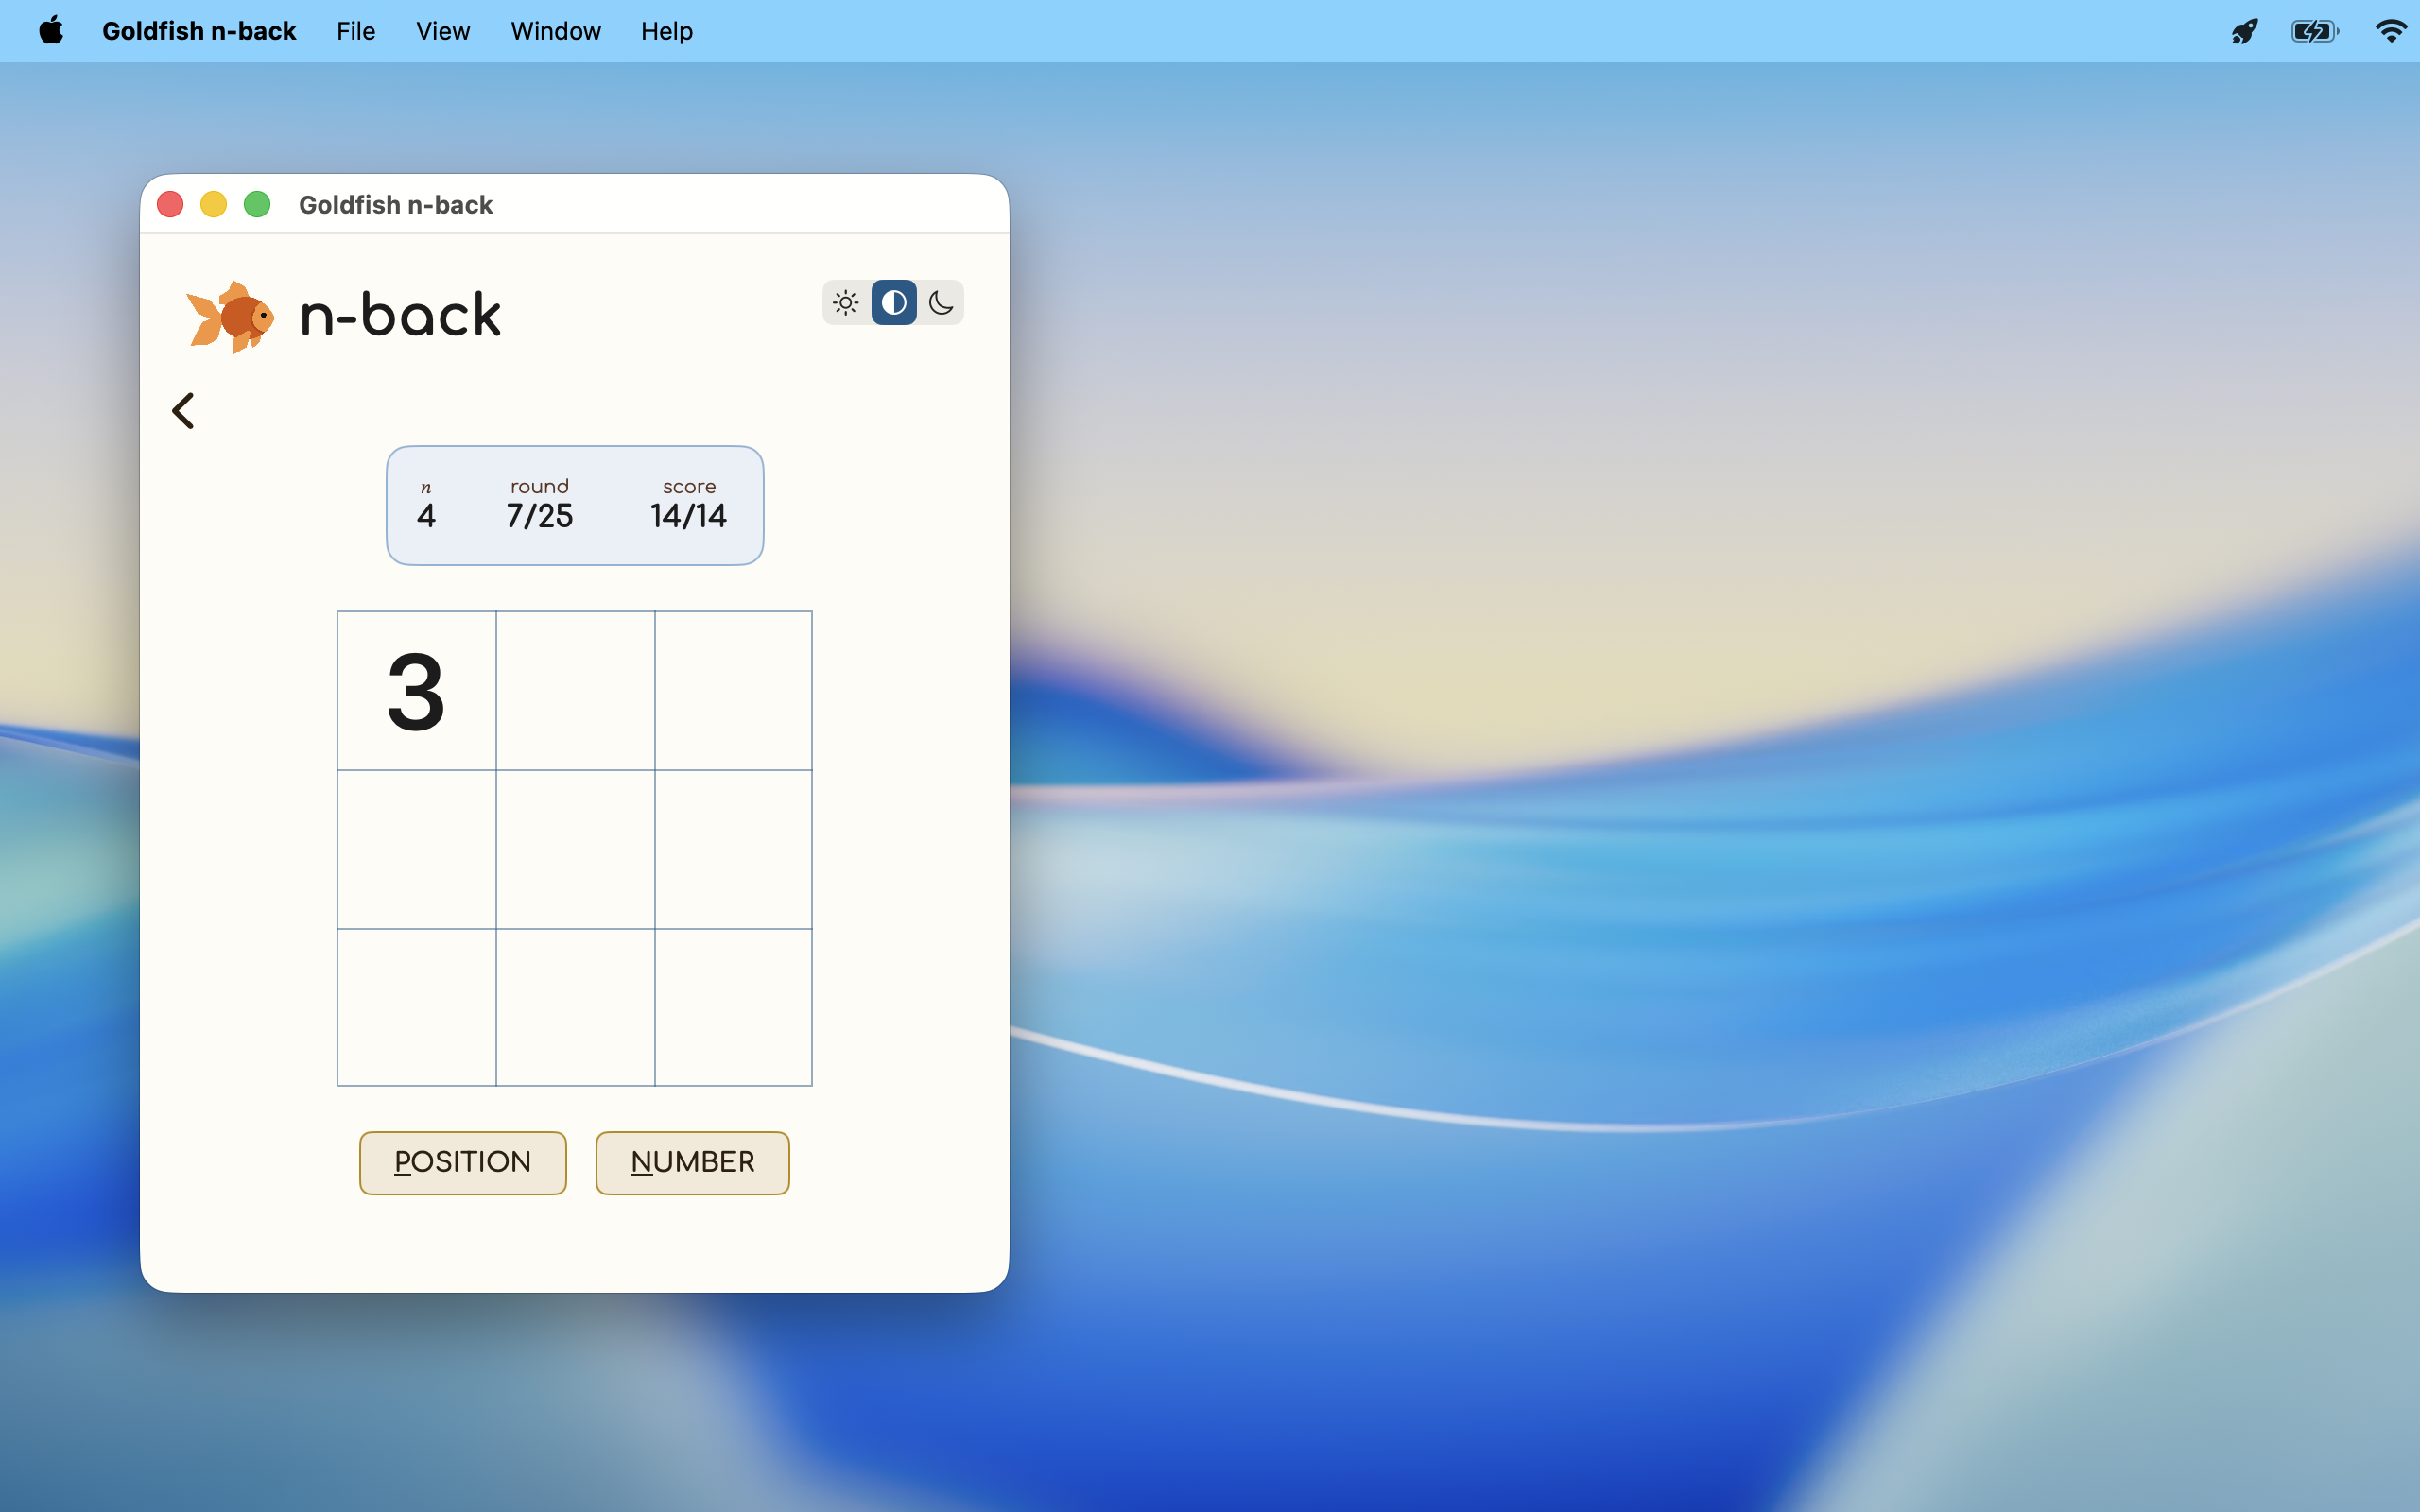The width and height of the screenshot is (2420, 1512).
Task: Click the POSITION match button
Action: point(463,1162)
